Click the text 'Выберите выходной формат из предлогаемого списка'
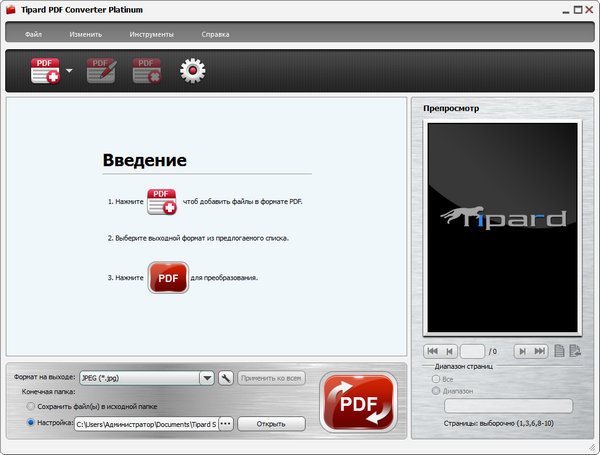Screen dimensions: 600x455 pos(202,238)
